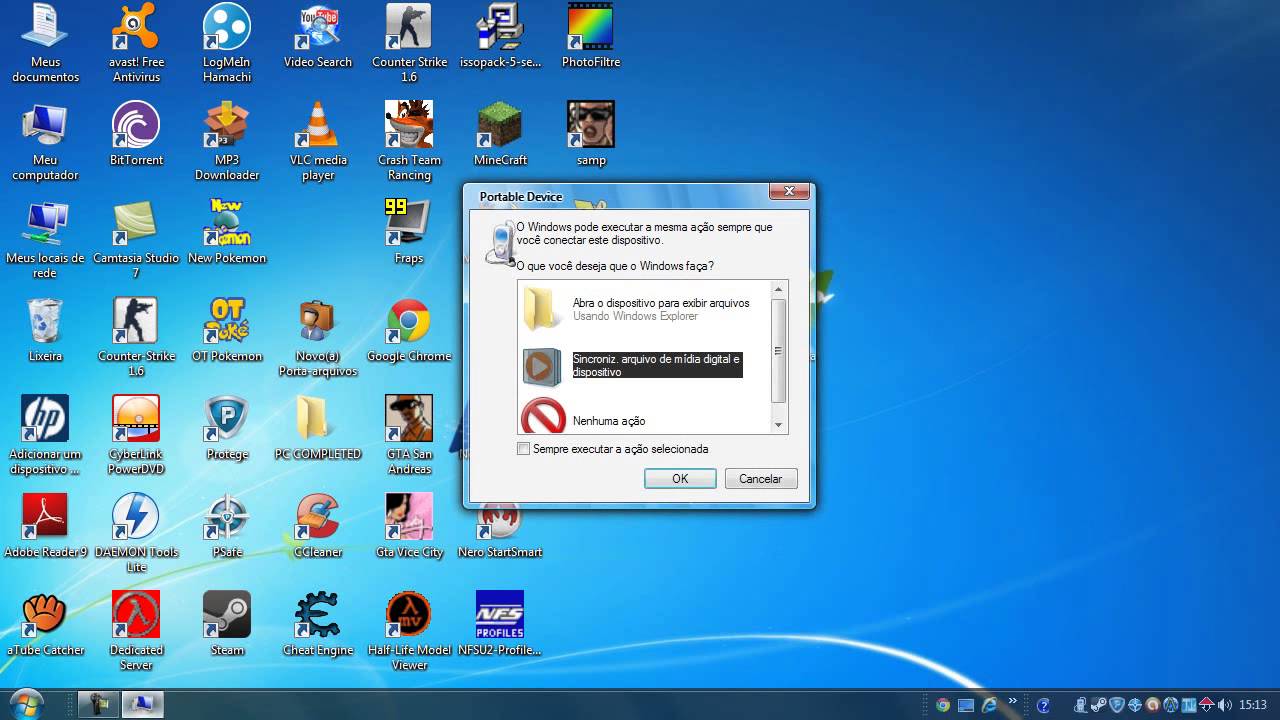Viewport: 1280px width, 720px height.
Task: Select the PSafe desktop icon
Action: tap(227, 526)
